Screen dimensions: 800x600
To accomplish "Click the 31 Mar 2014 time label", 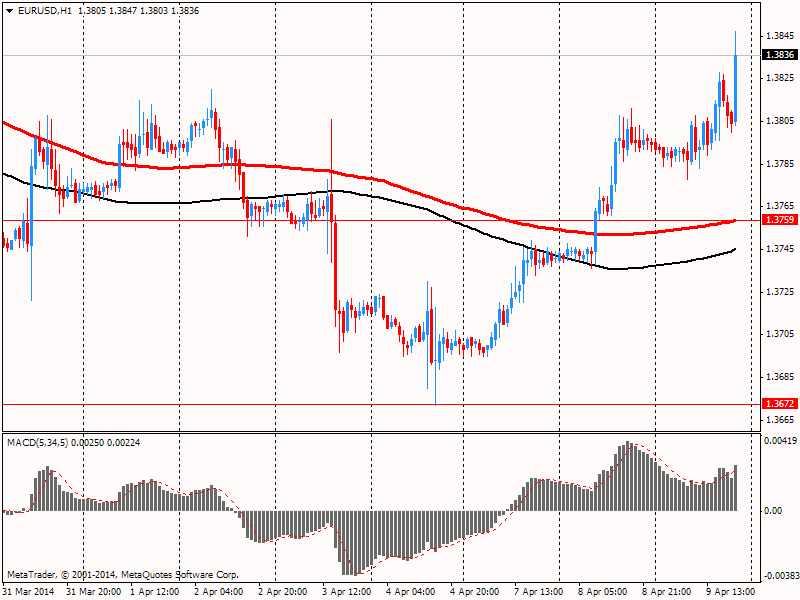I will click(29, 592).
